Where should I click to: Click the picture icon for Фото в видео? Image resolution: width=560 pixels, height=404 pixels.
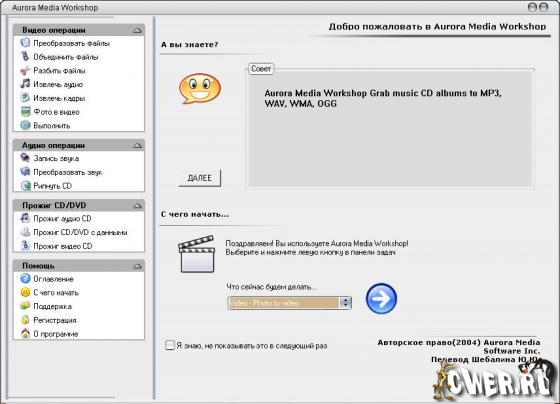tap(25, 111)
